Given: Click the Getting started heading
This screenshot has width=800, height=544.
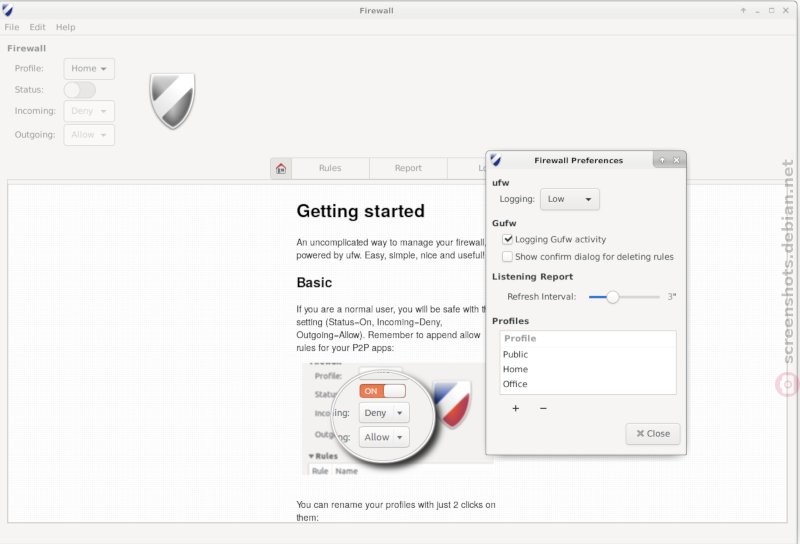Looking at the screenshot, I should pos(360,211).
